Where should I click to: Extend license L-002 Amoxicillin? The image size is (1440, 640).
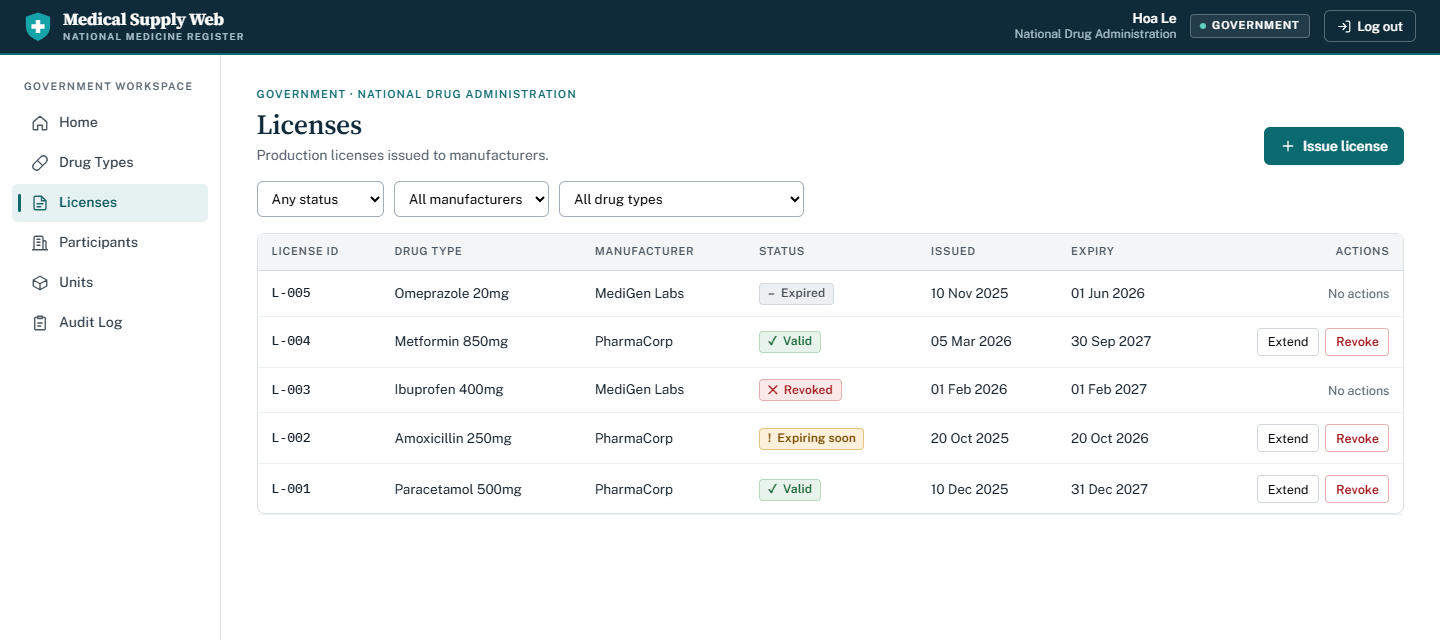click(1287, 438)
